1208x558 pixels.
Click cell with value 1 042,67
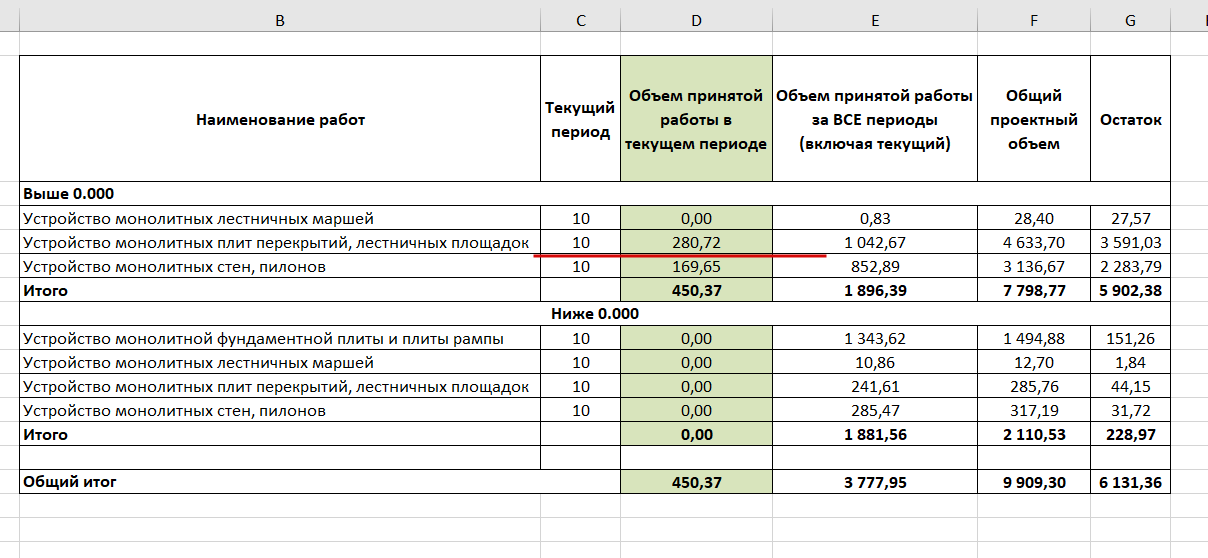[x=875, y=242]
